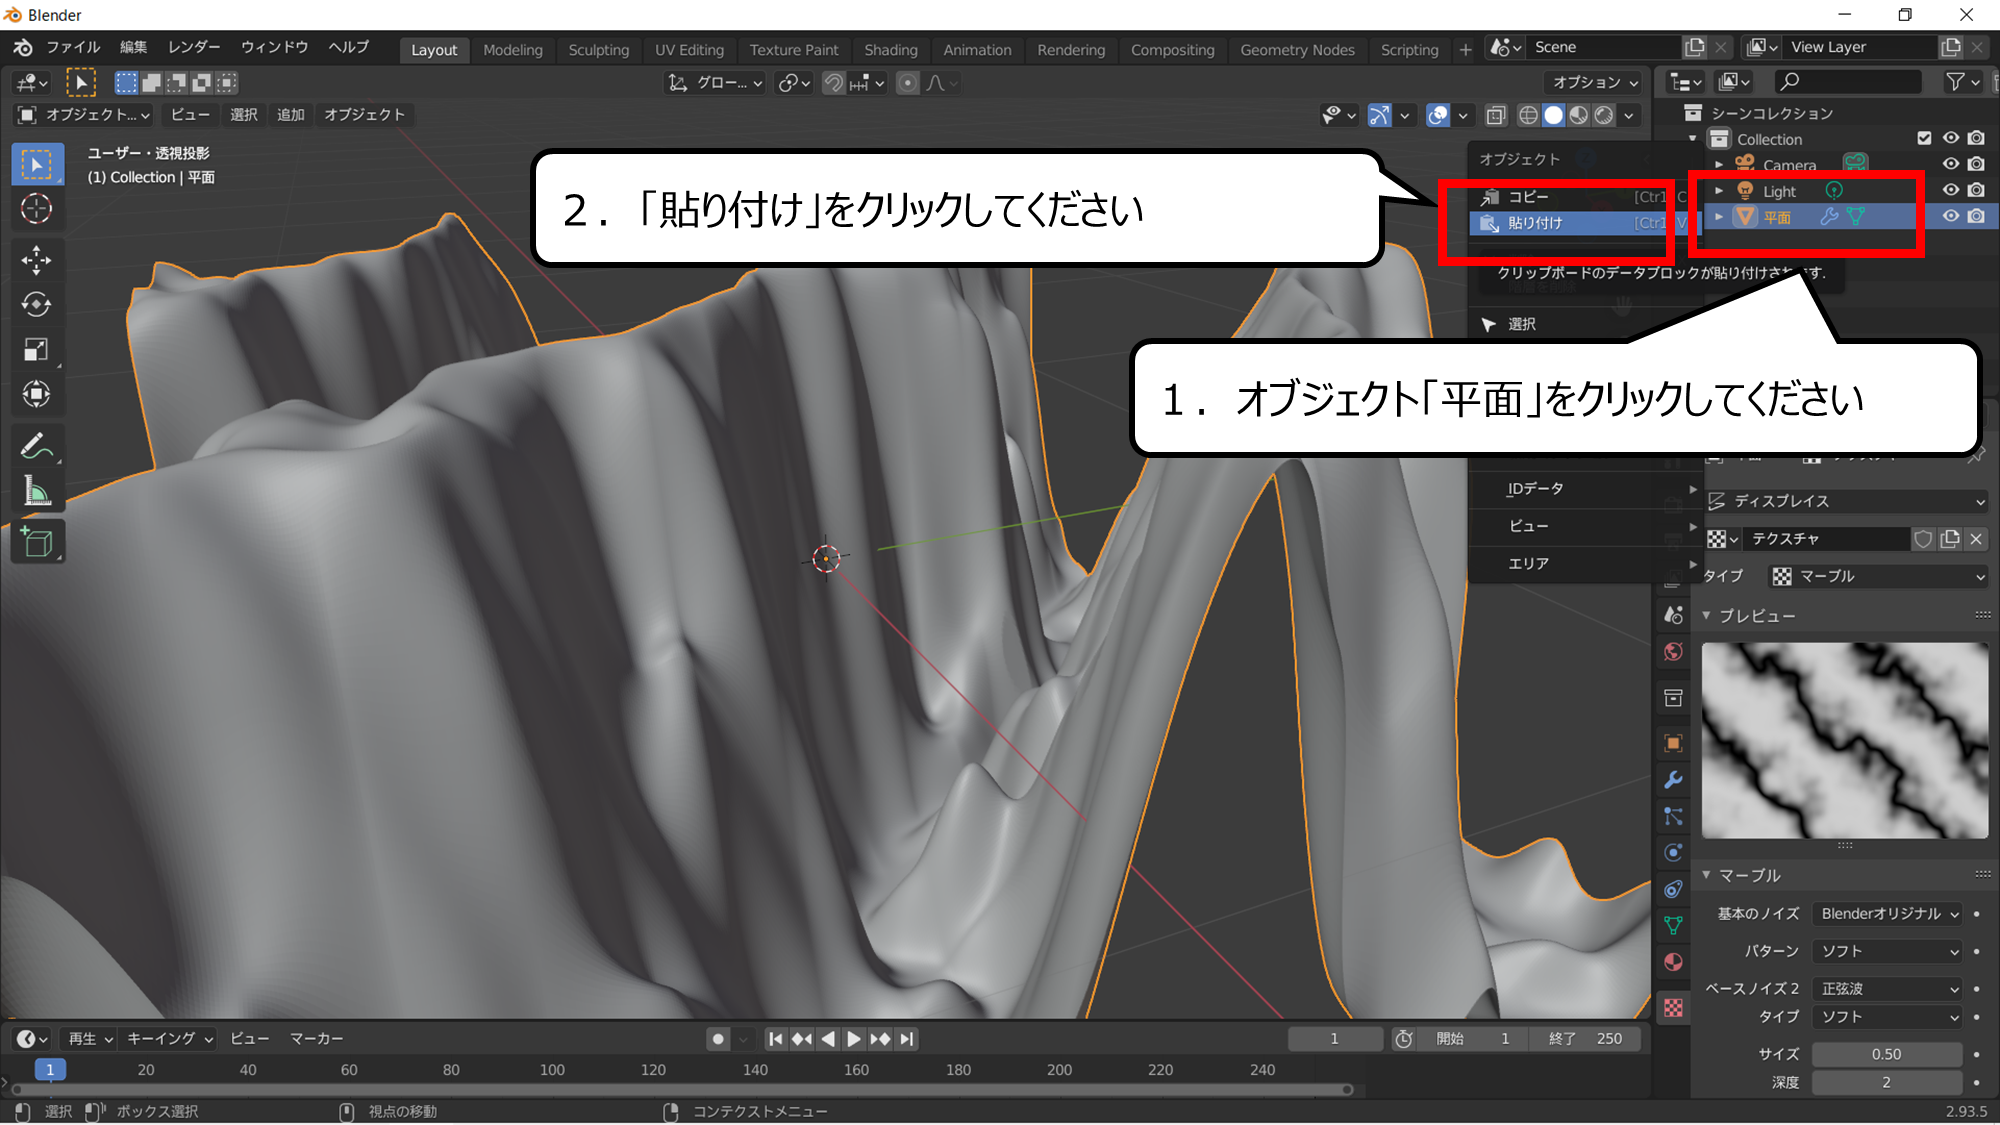Switch to the Modeling workspace tab

pyautogui.click(x=512, y=50)
